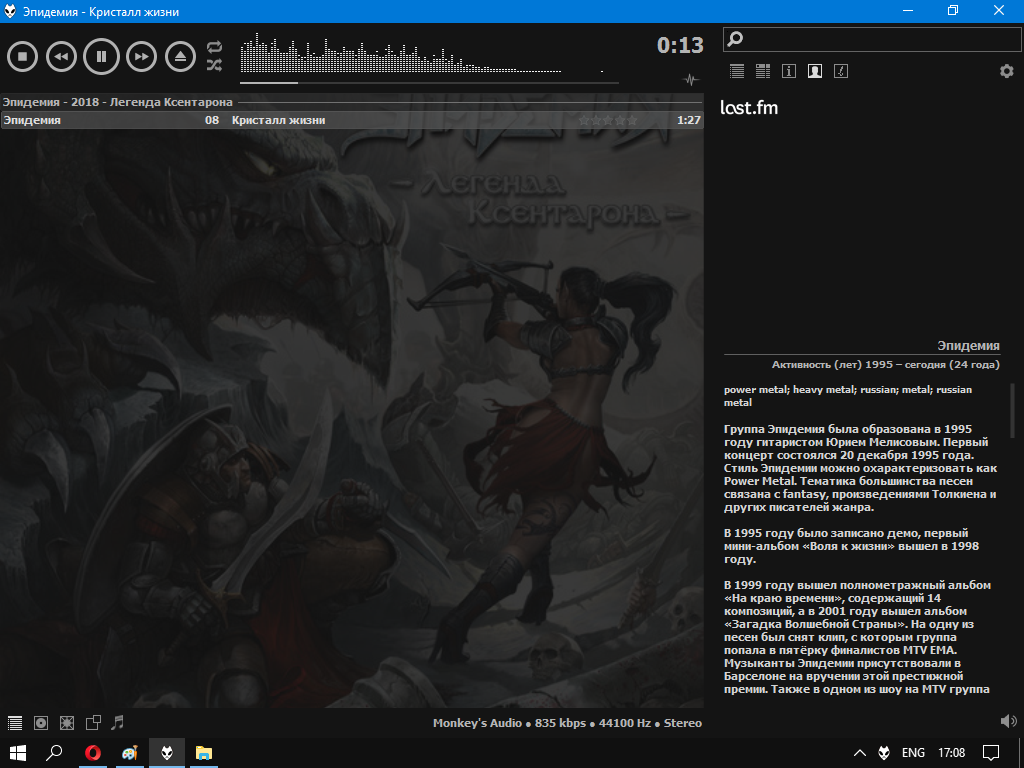Open the volume speaker icon
This screenshot has width=1024, height=768.
(x=1008, y=721)
